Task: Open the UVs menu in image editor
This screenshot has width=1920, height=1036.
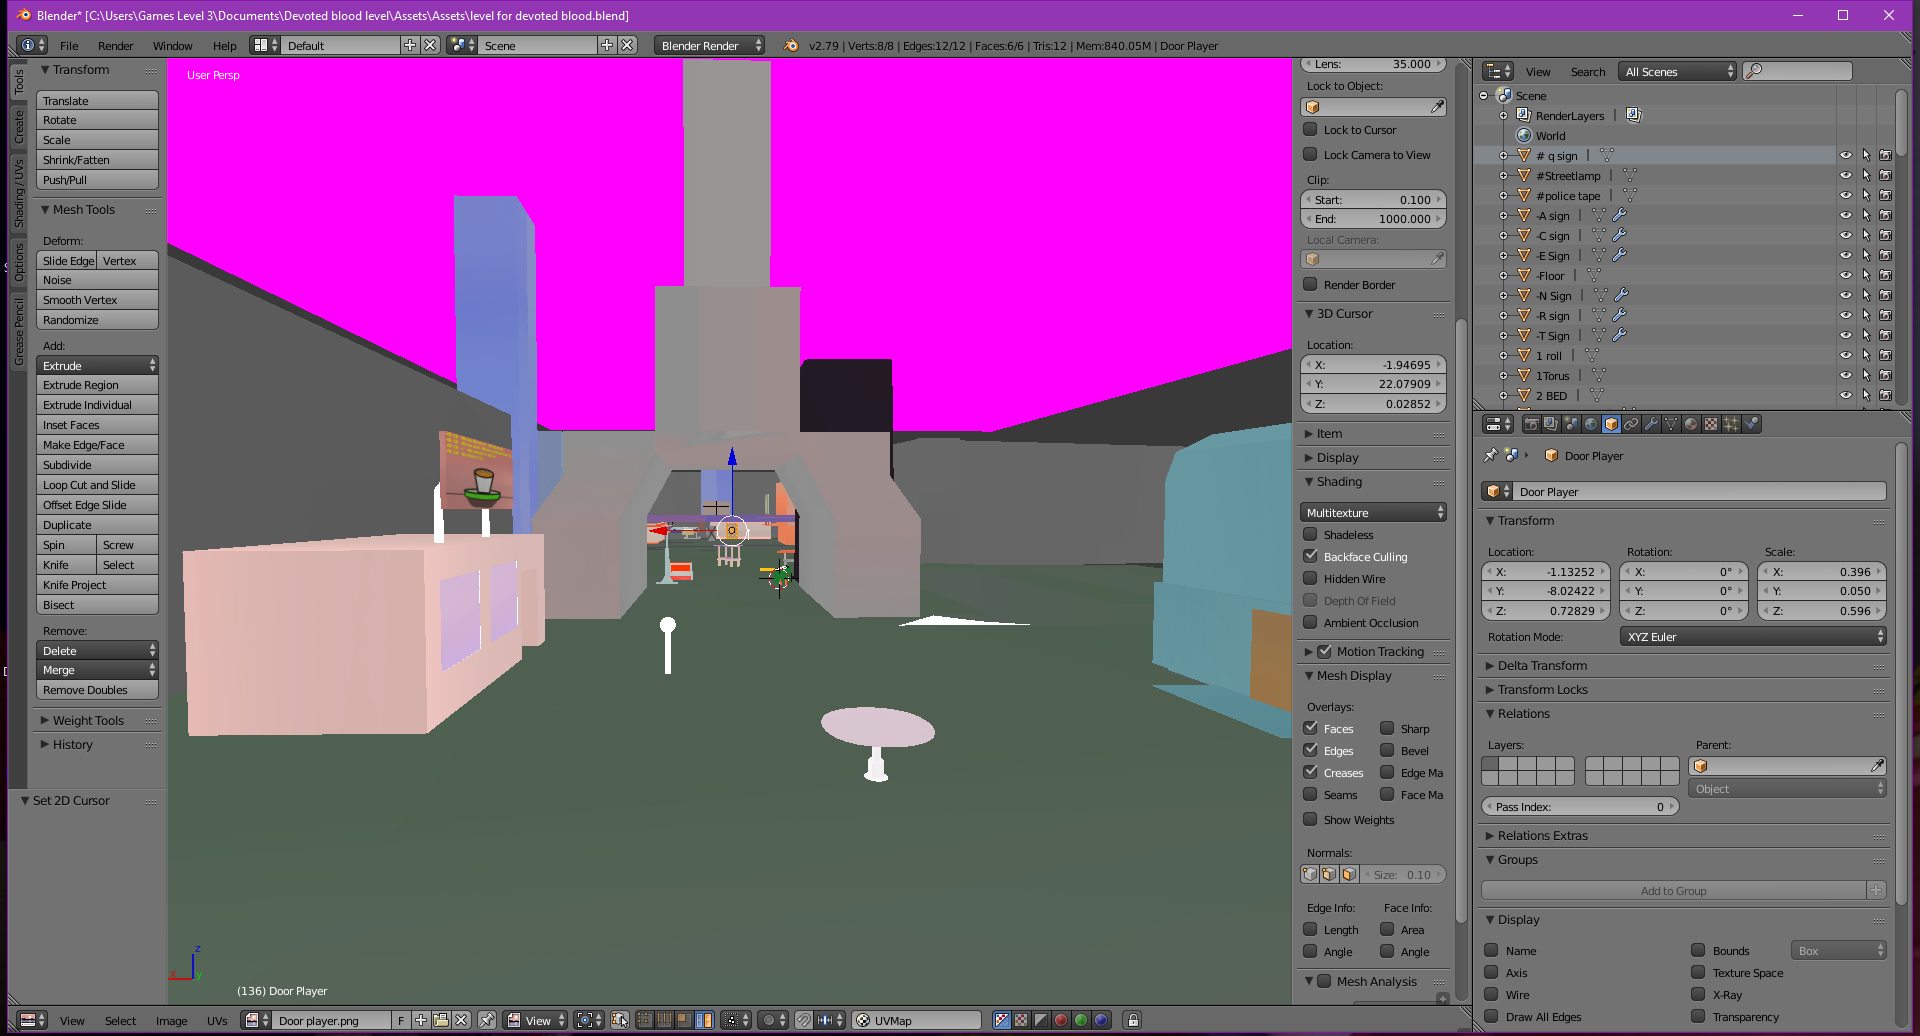Action: click(217, 1021)
